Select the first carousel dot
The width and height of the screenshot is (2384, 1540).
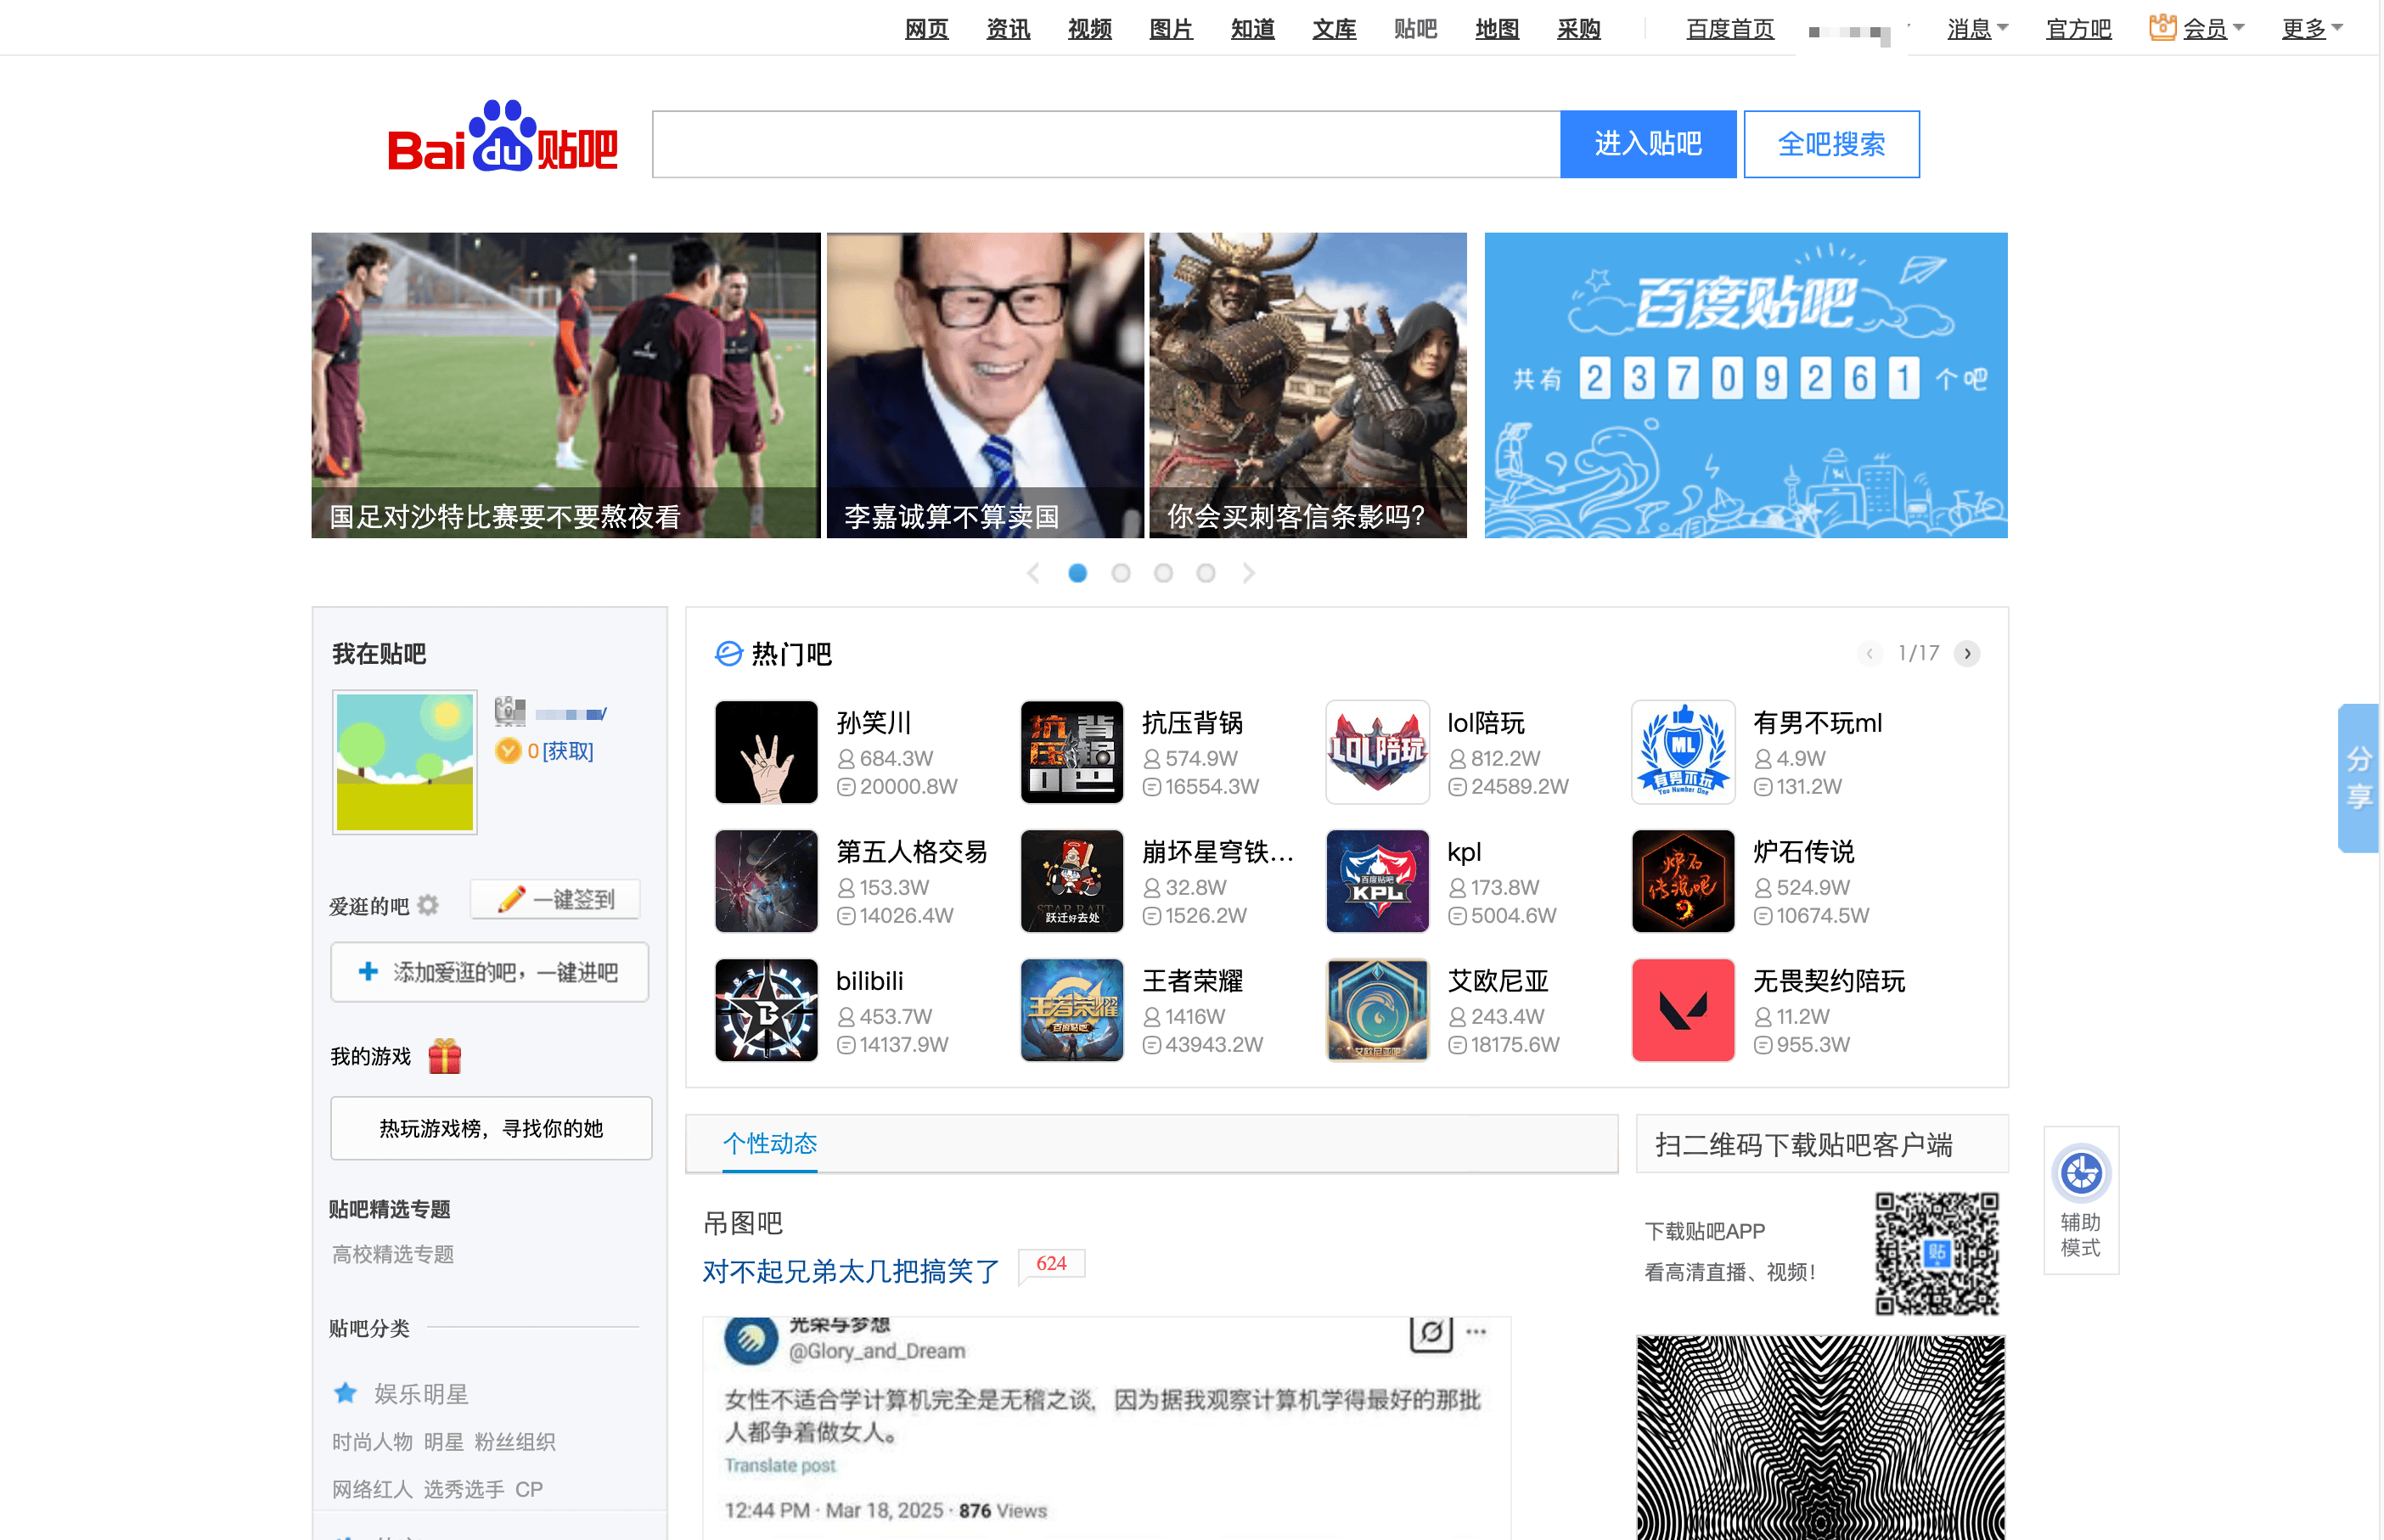click(1077, 573)
